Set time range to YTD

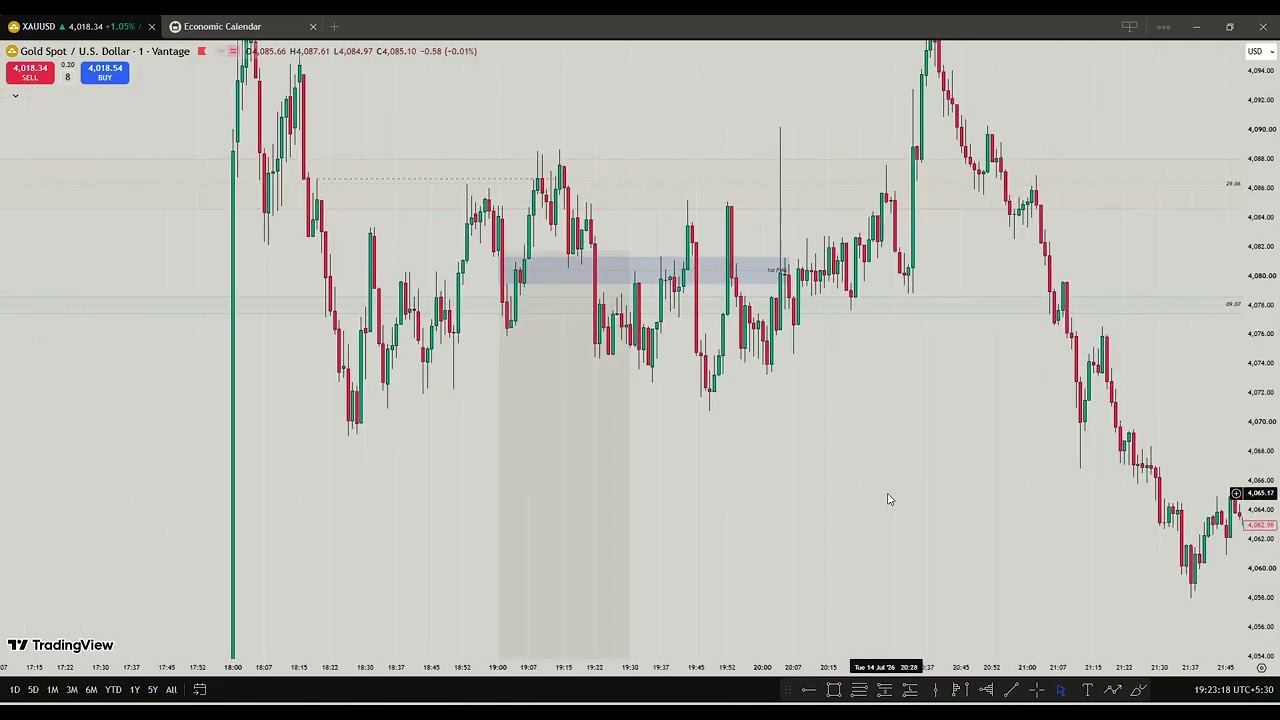[113, 690]
